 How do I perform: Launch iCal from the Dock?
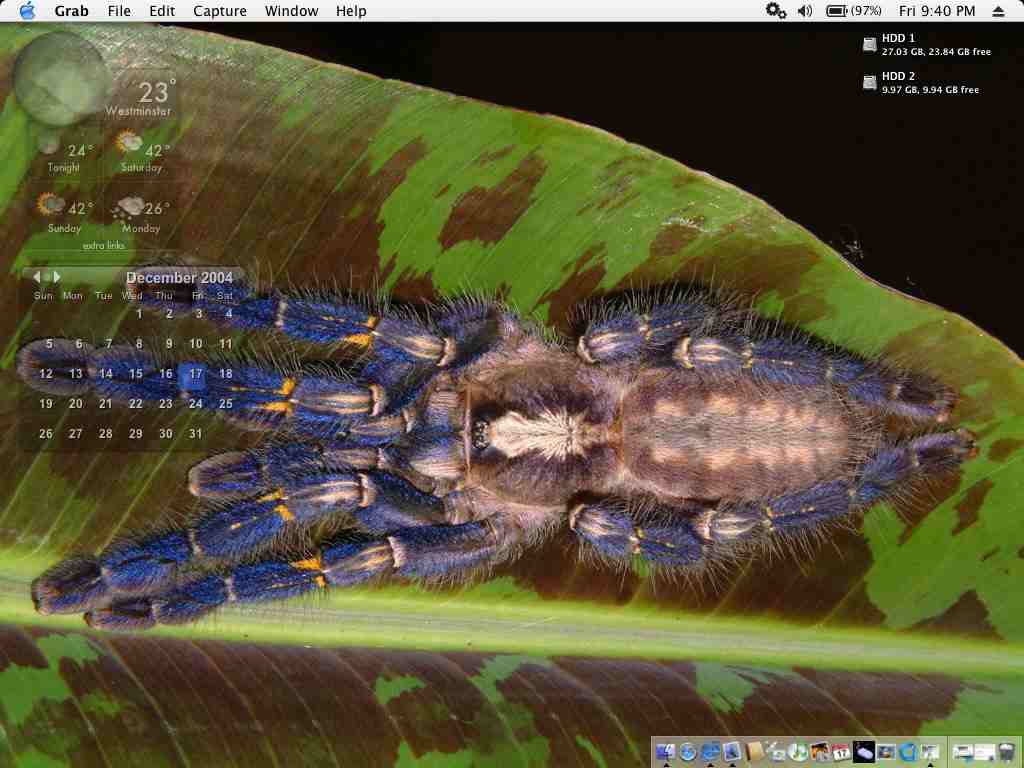click(x=841, y=752)
